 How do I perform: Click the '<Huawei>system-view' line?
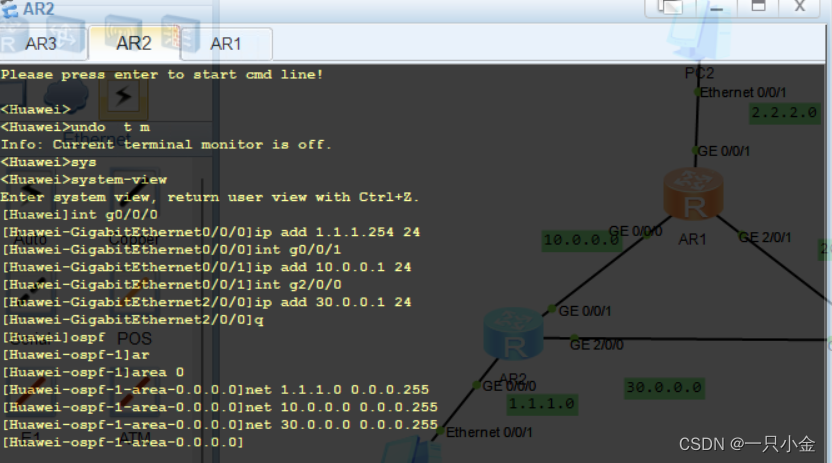point(84,180)
